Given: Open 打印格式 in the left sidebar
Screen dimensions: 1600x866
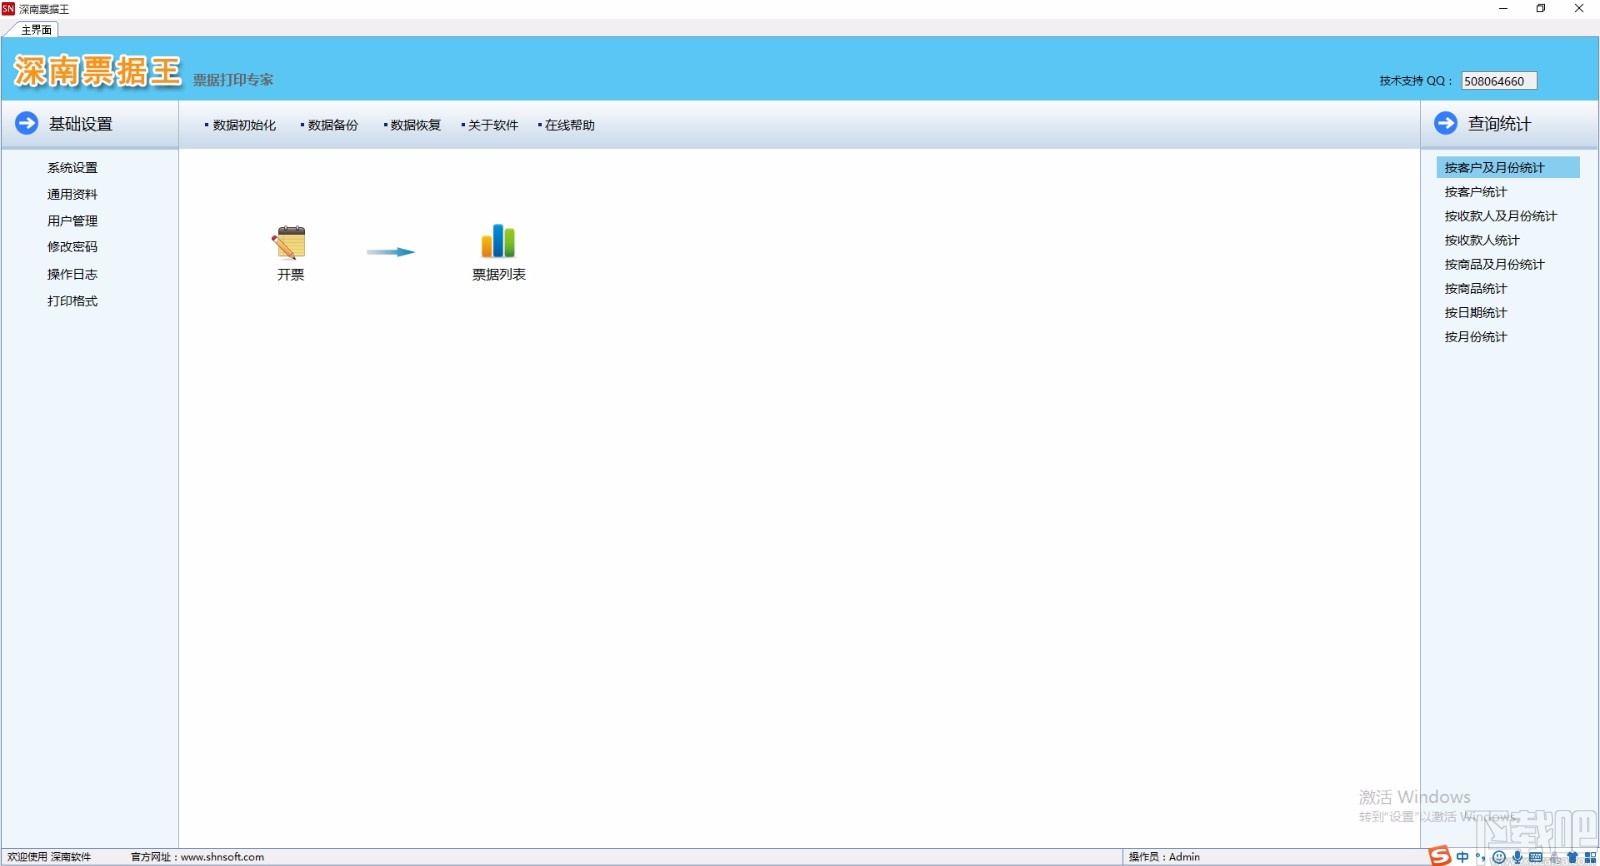Looking at the screenshot, I should tap(72, 301).
